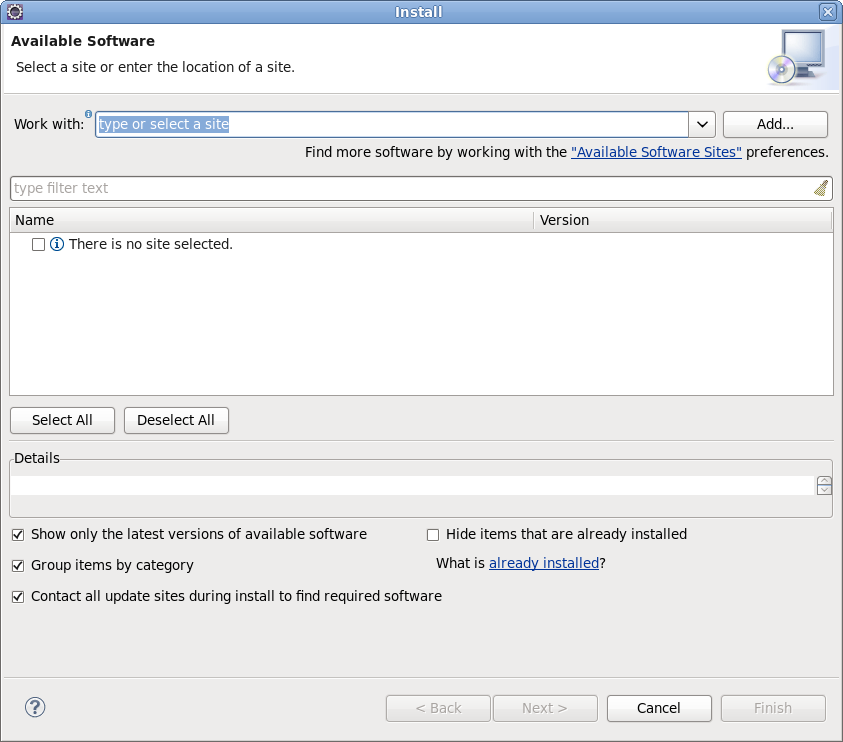This screenshot has width=843, height=742.
Task: Open the 'Available Software Sites' preferences link
Action: click(656, 152)
